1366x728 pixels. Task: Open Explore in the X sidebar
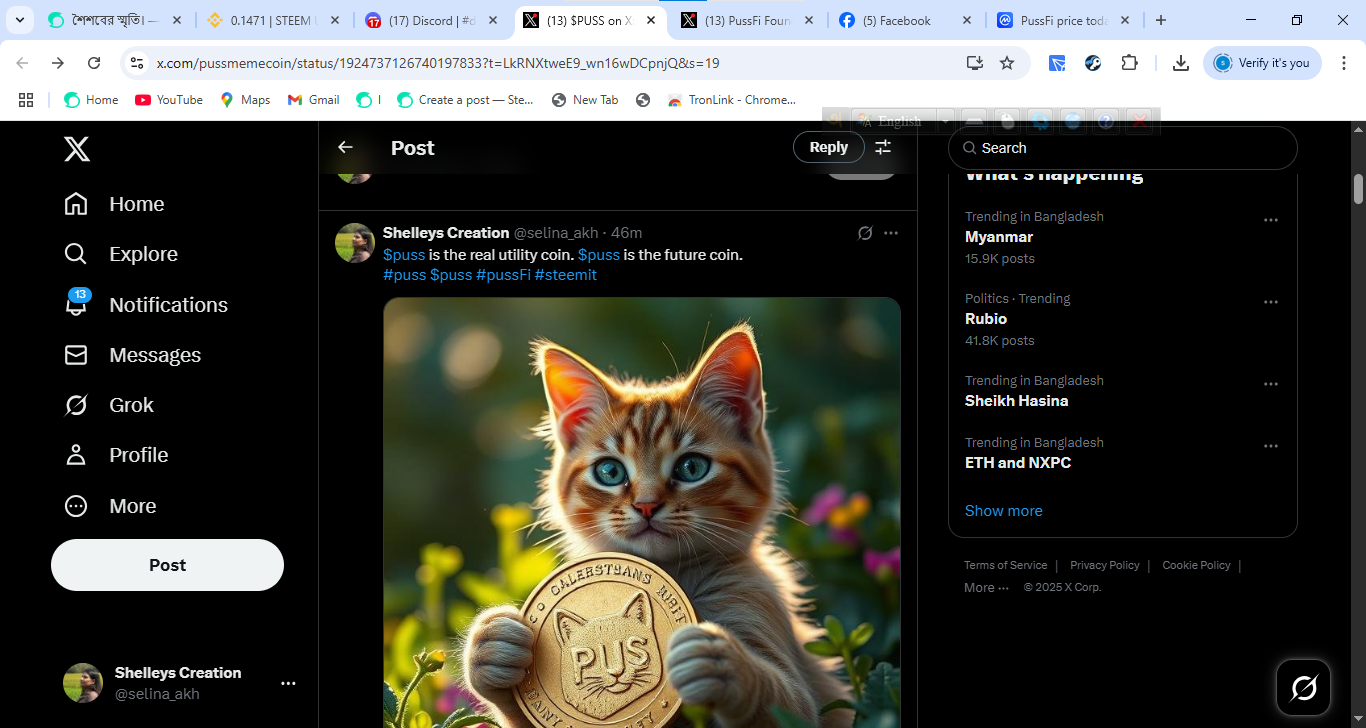tap(121, 254)
